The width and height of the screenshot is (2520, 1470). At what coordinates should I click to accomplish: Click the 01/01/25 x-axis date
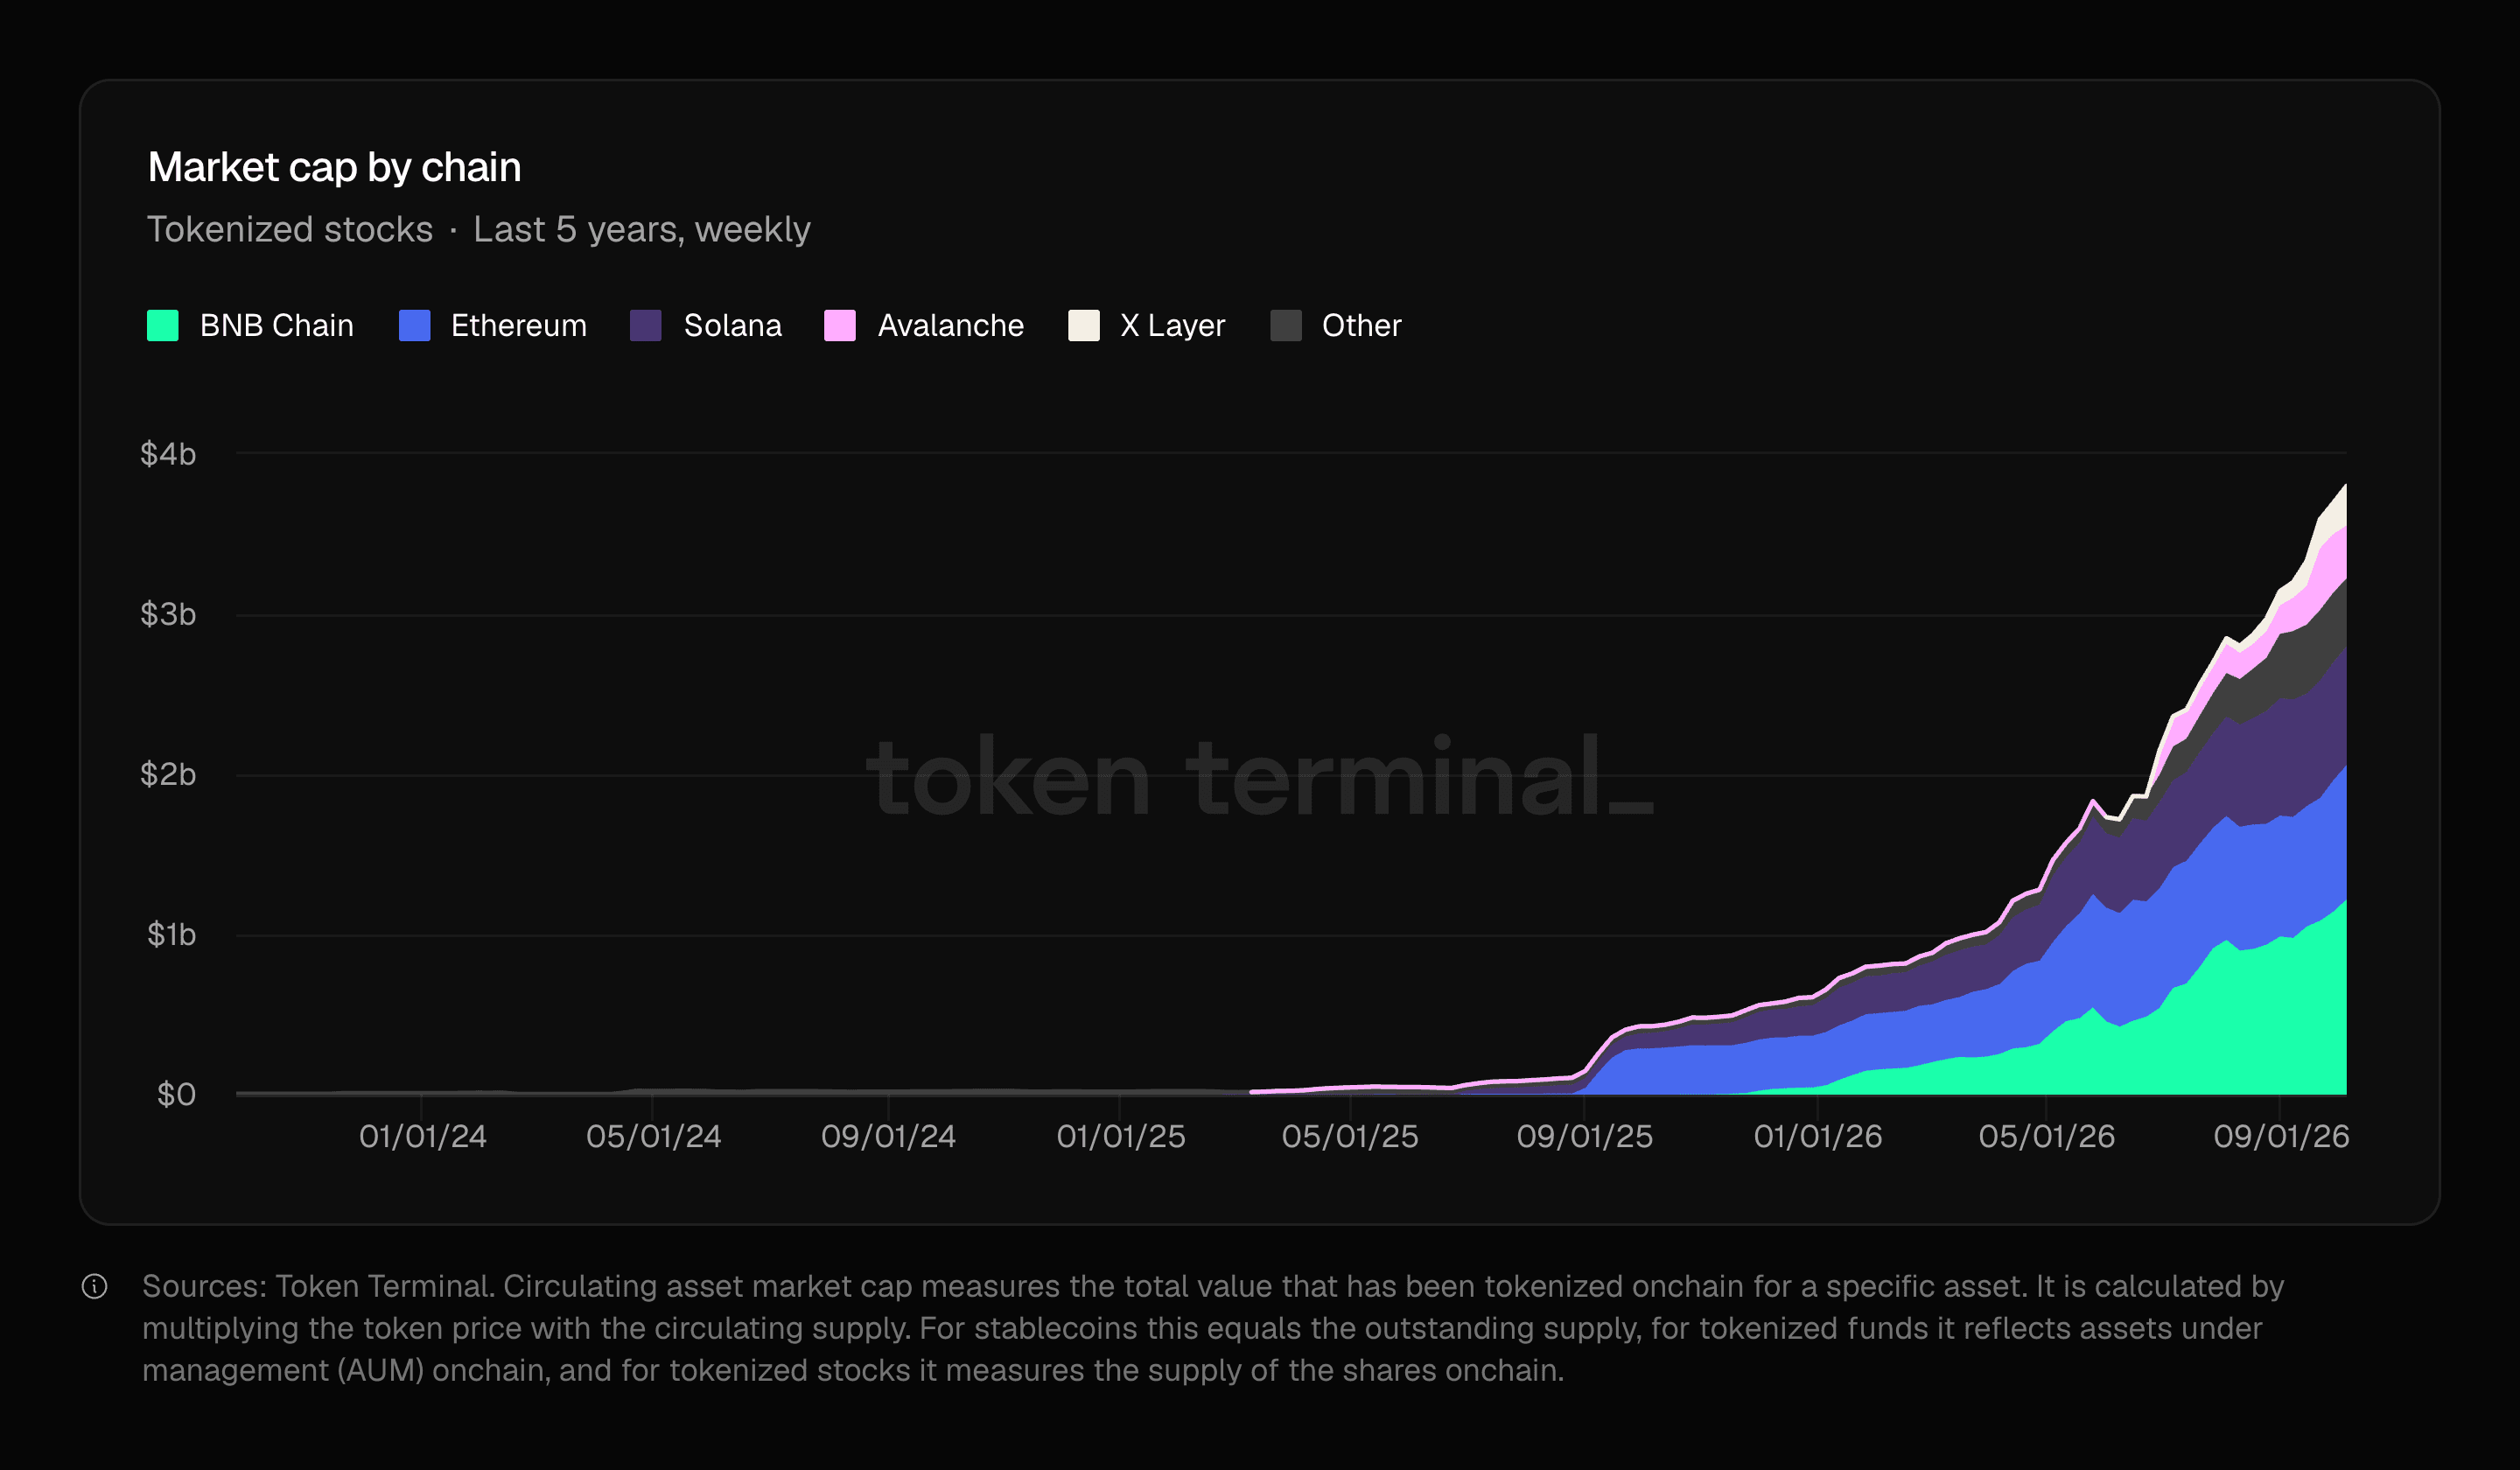(1121, 1137)
